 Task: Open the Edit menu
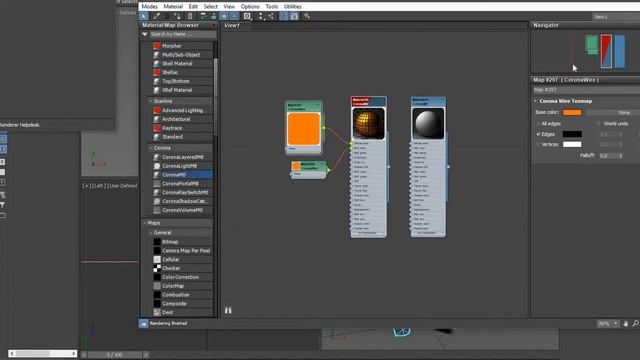(x=193, y=7)
